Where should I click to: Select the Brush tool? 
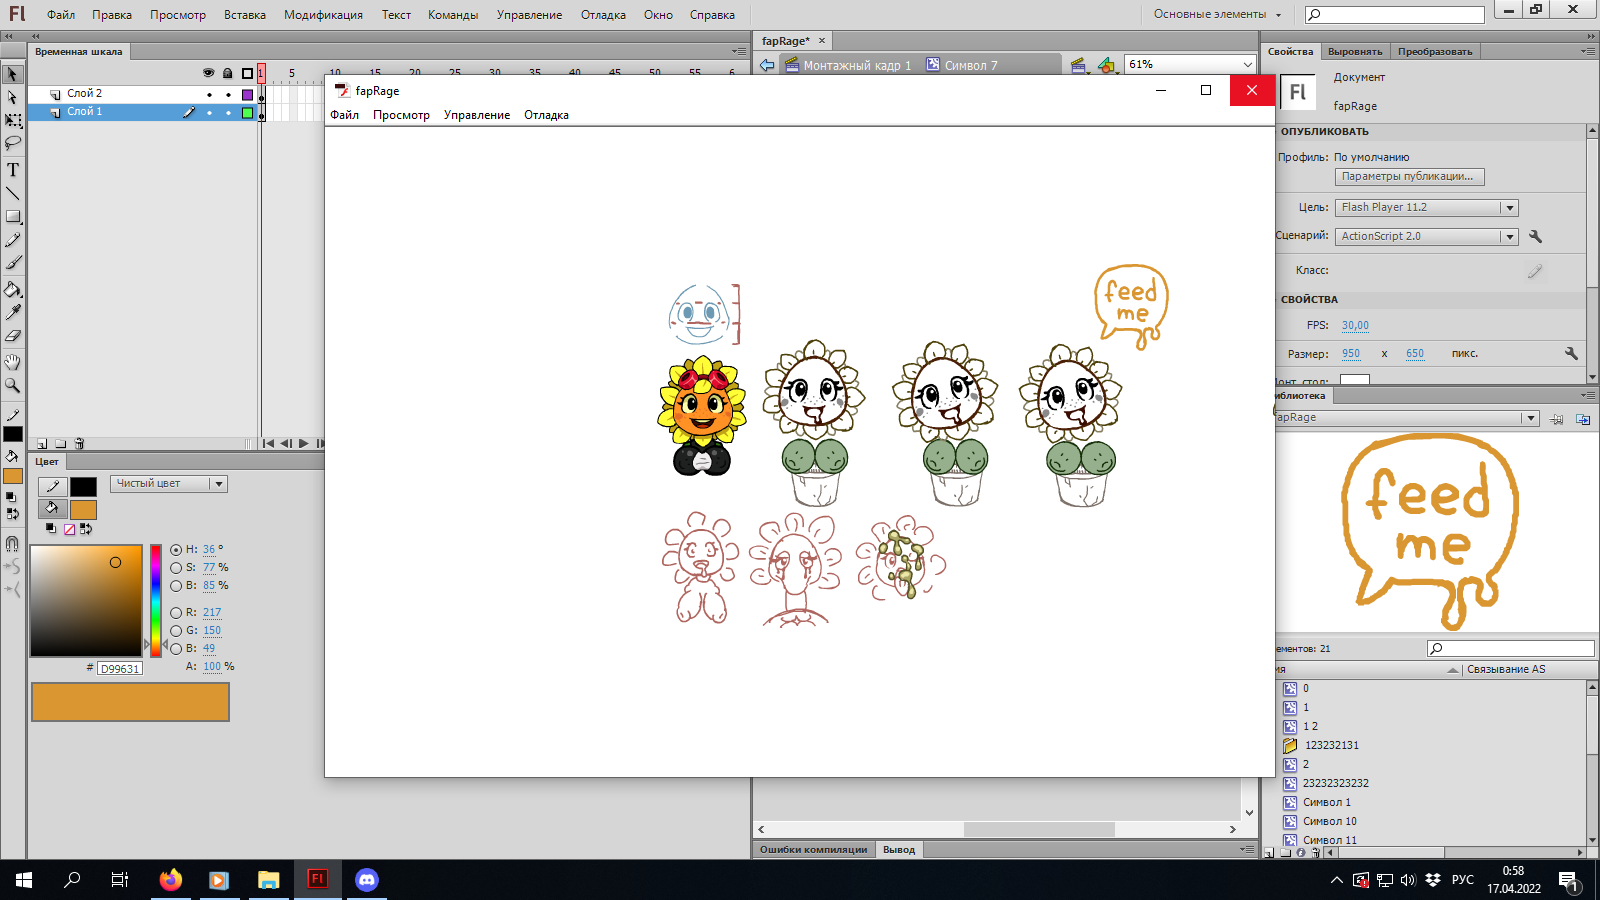[x=13, y=263]
